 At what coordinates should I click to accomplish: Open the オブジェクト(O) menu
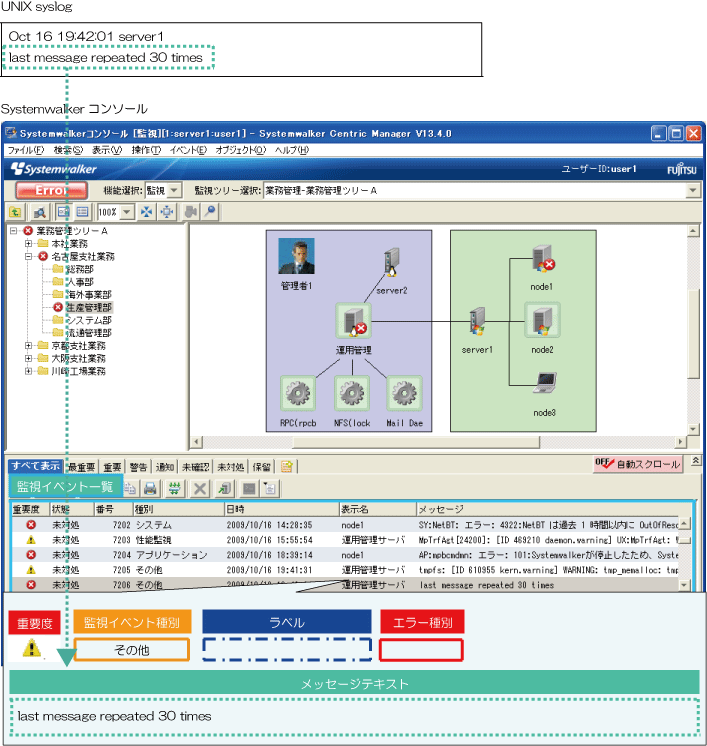[241, 150]
